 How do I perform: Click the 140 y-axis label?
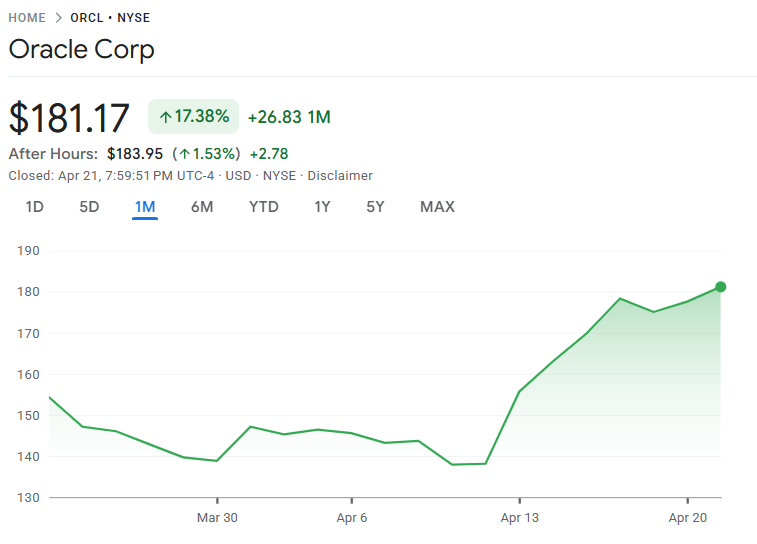click(x=28, y=457)
